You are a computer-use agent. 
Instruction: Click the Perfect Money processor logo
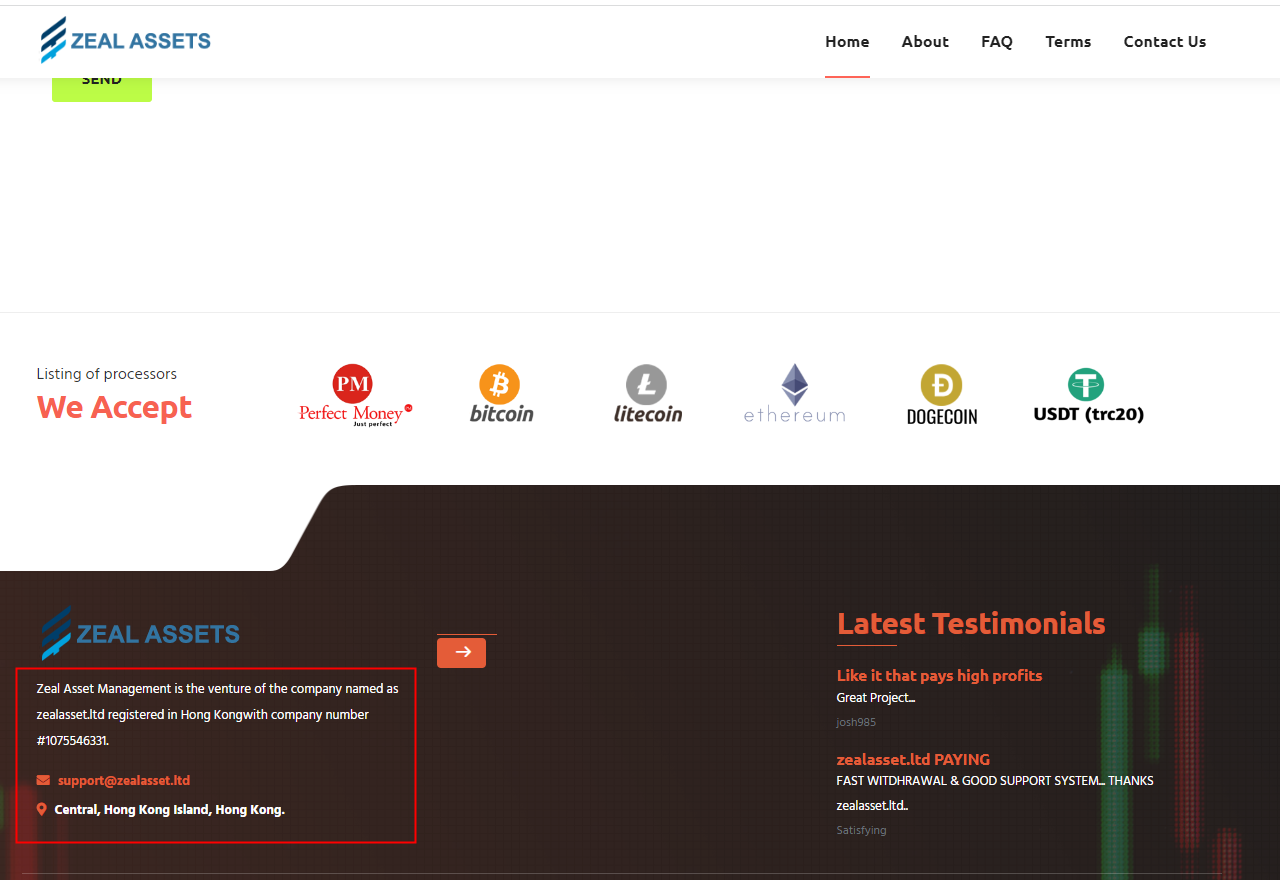[355, 396]
